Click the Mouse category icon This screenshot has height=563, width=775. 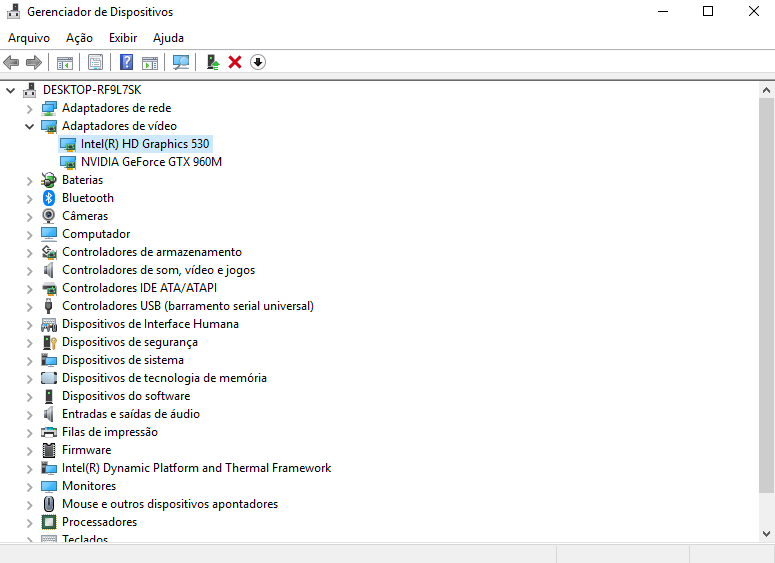48,504
